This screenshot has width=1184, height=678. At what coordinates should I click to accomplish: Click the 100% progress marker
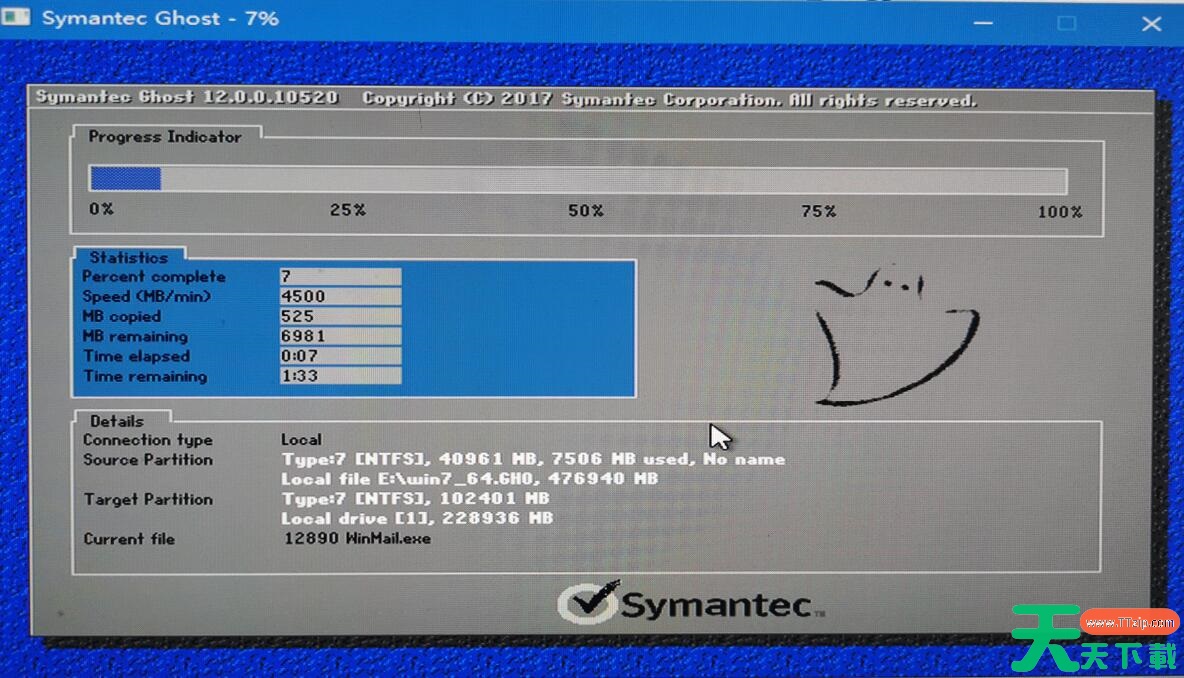tap(1059, 212)
